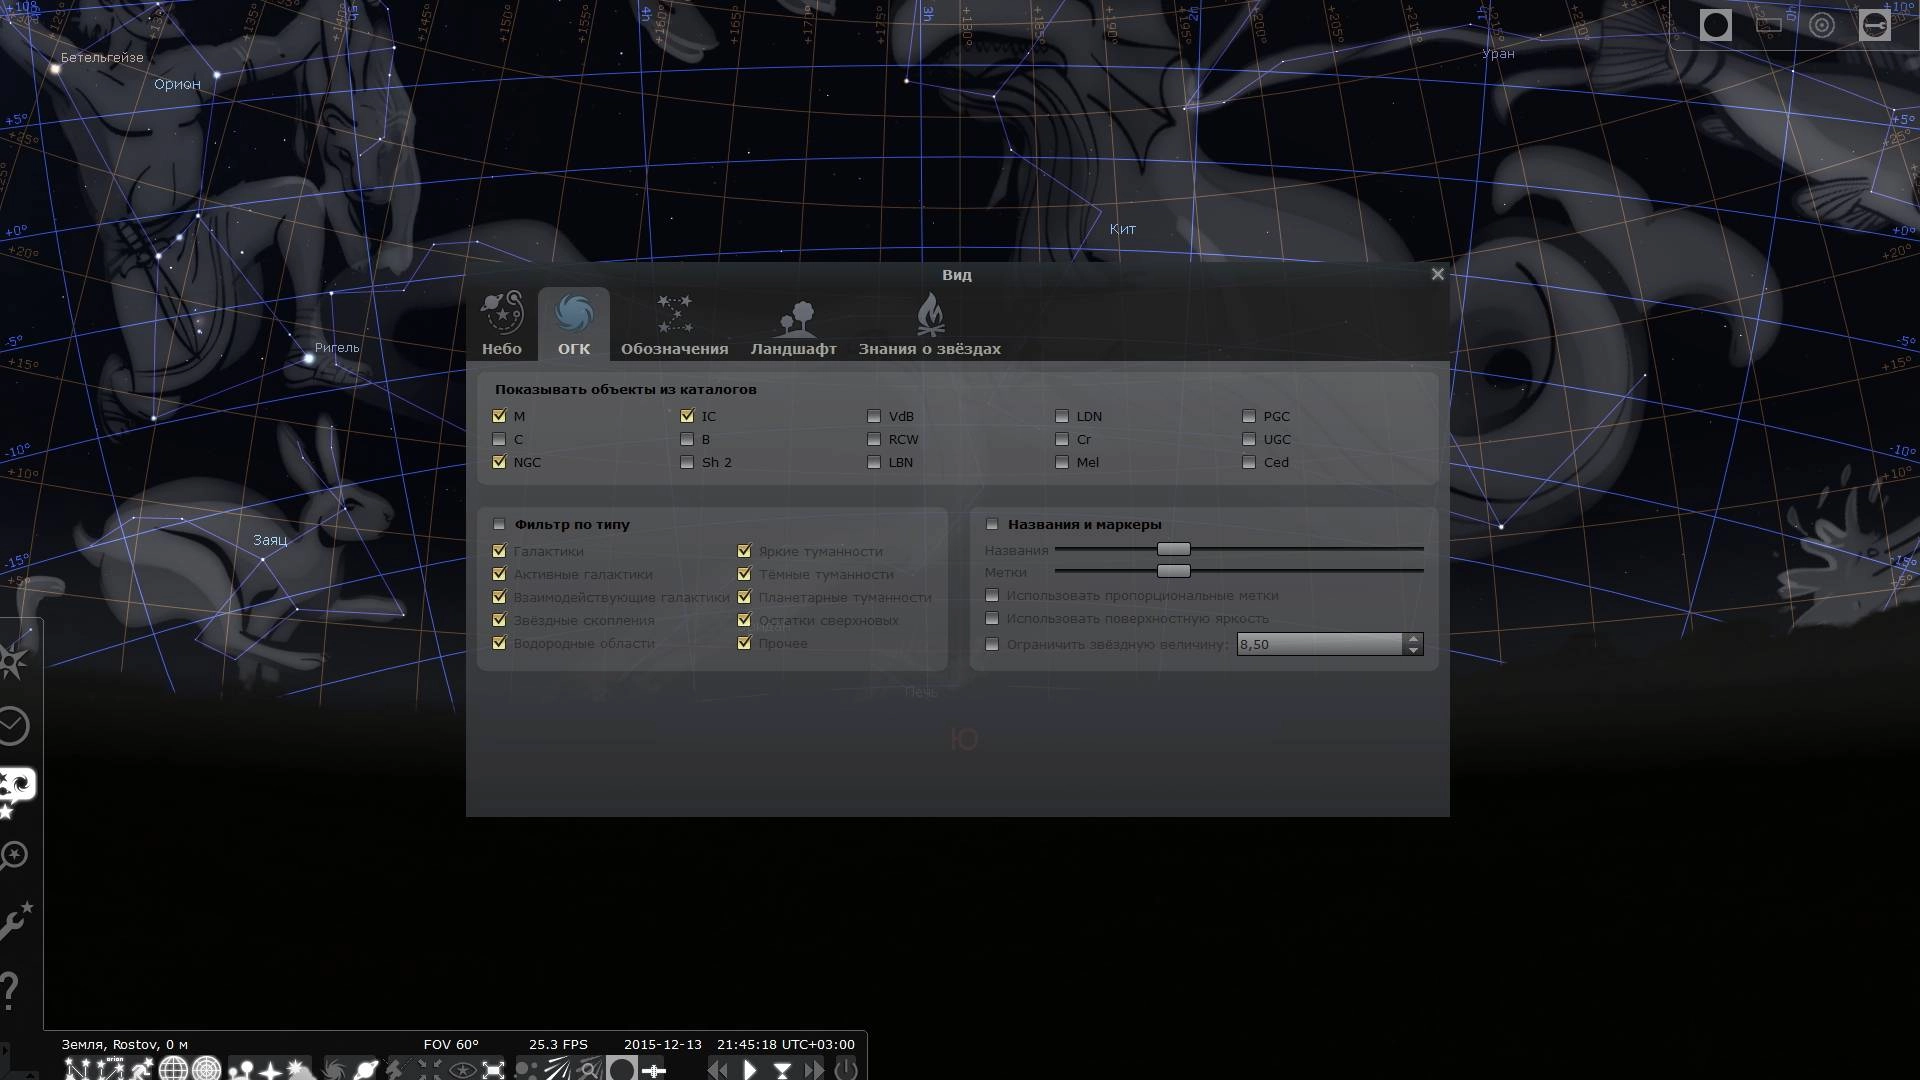Open the search window magnifier icon
The height and width of the screenshot is (1080, 1920).
click(x=15, y=856)
